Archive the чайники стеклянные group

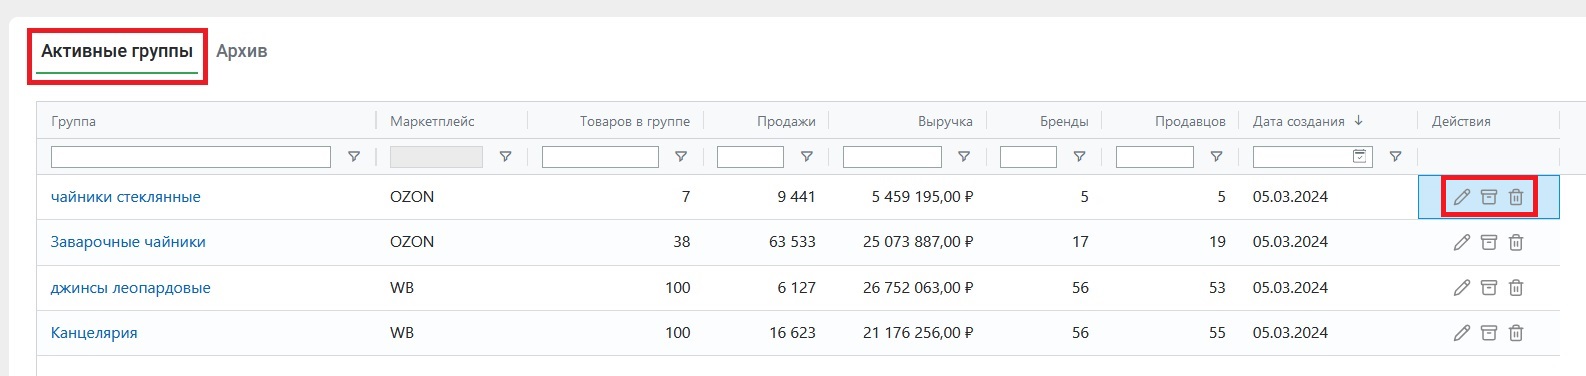click(x=1489, y=197)
